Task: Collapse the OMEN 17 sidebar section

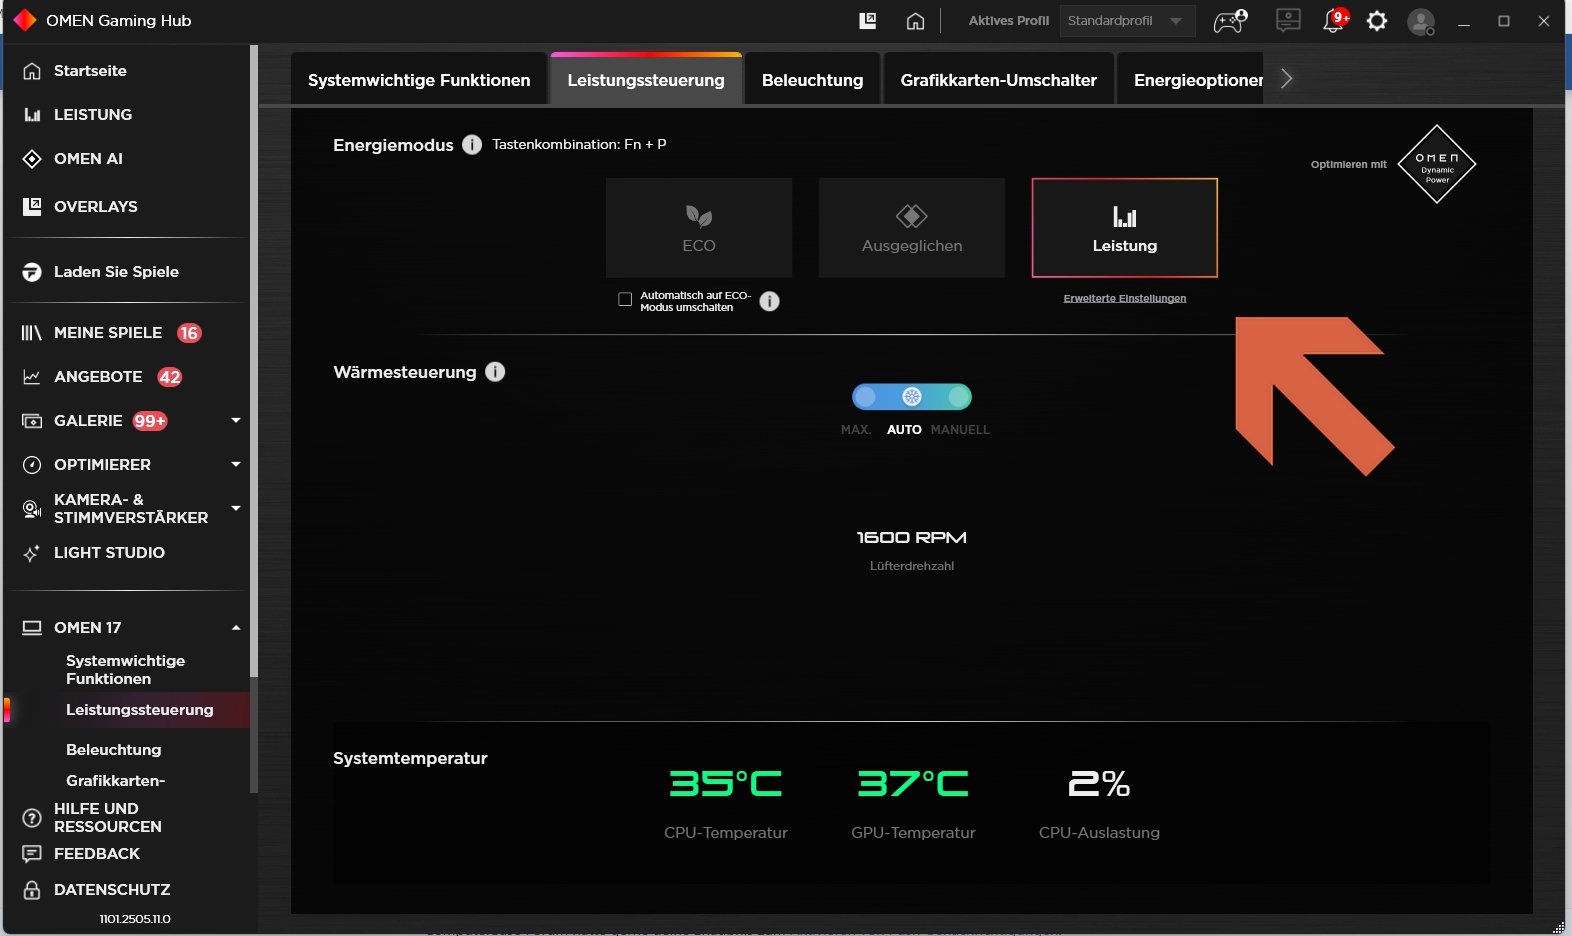Action: click(x=236, y=628)
